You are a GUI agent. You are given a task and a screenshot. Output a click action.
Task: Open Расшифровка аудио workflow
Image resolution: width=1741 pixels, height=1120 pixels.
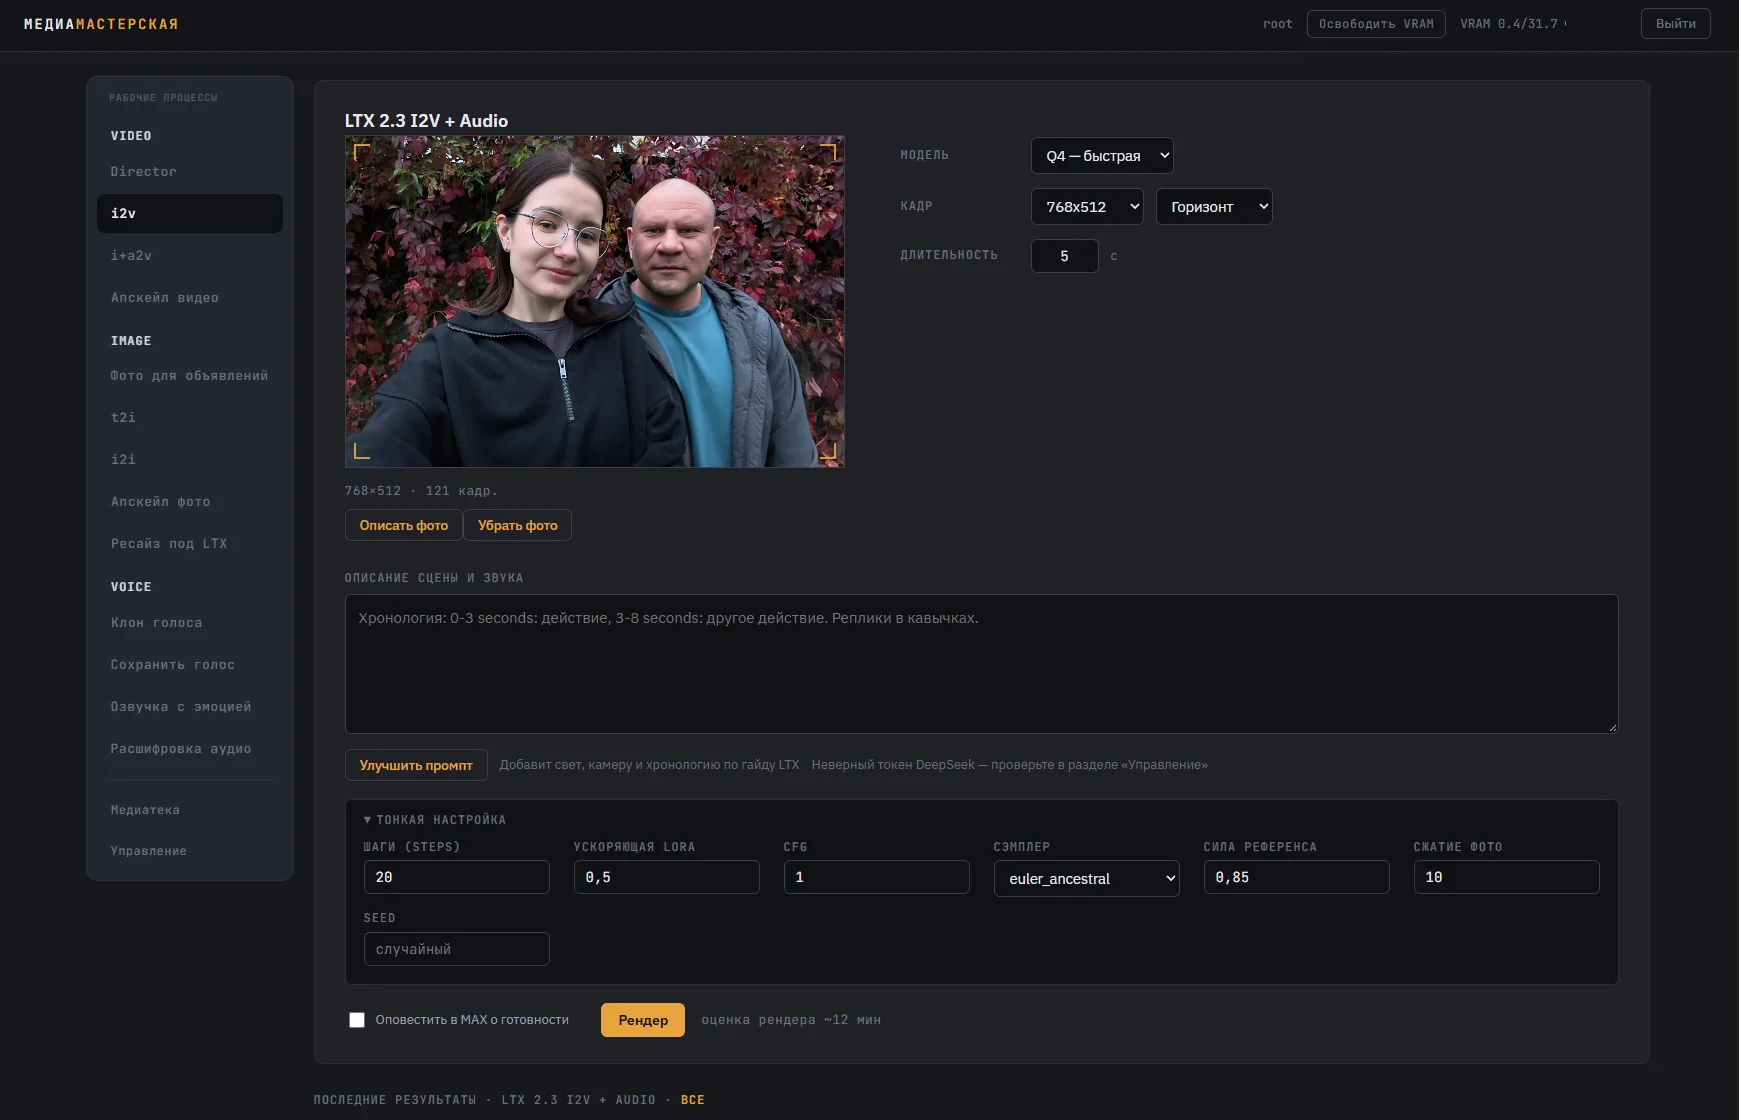coord(189,749)
